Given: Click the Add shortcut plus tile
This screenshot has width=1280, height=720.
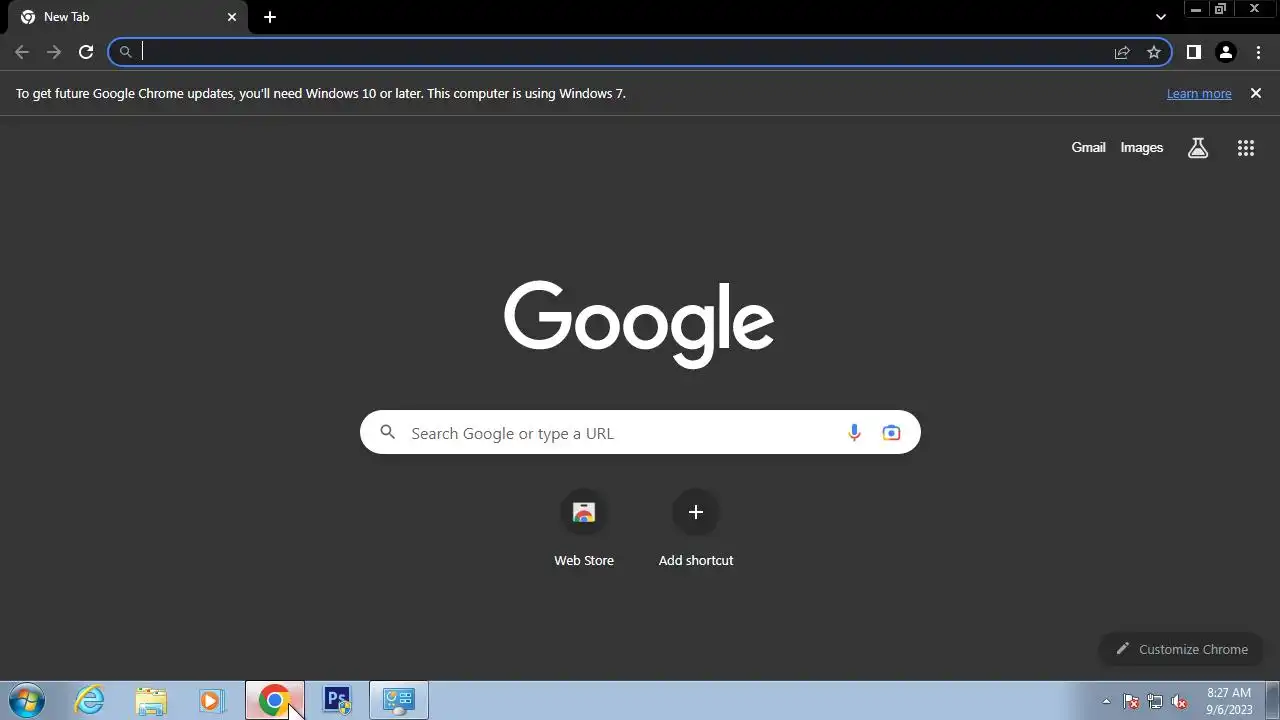Looking at the screenshot, I should pyautogui.click(x=696, y=512).
